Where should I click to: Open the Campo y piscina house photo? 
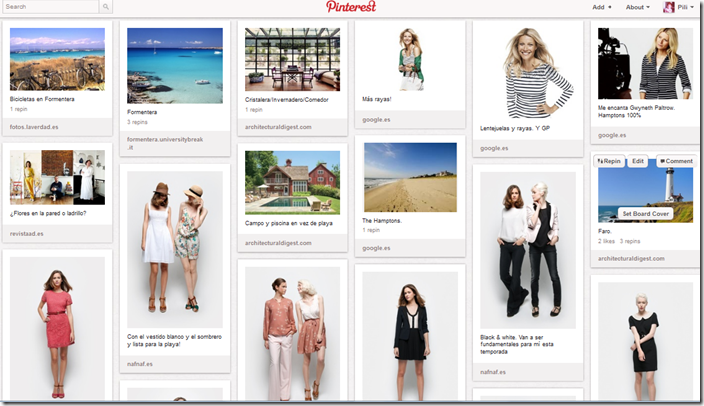pyautogui.click(x=292, y=182)
